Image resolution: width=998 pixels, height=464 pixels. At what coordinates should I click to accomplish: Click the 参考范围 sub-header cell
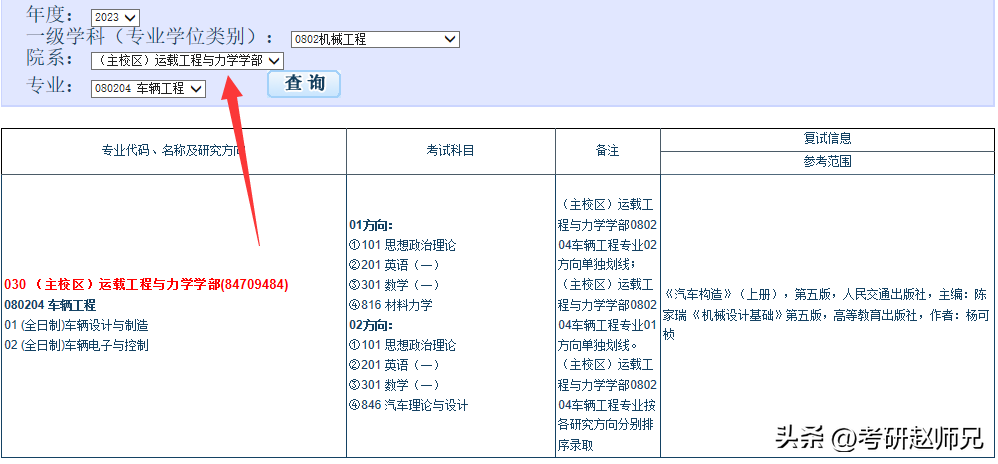tap(827, 162)
